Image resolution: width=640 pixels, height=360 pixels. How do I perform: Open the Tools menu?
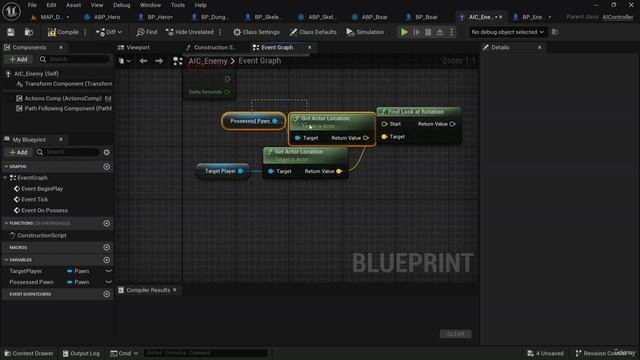pos(178,5)
